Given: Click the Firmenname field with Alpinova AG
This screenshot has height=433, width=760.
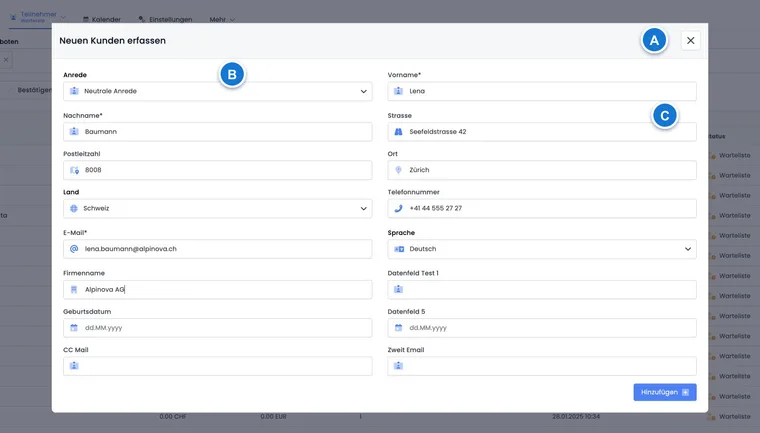Looking at the screenshot, I should [x=218, y=289].
